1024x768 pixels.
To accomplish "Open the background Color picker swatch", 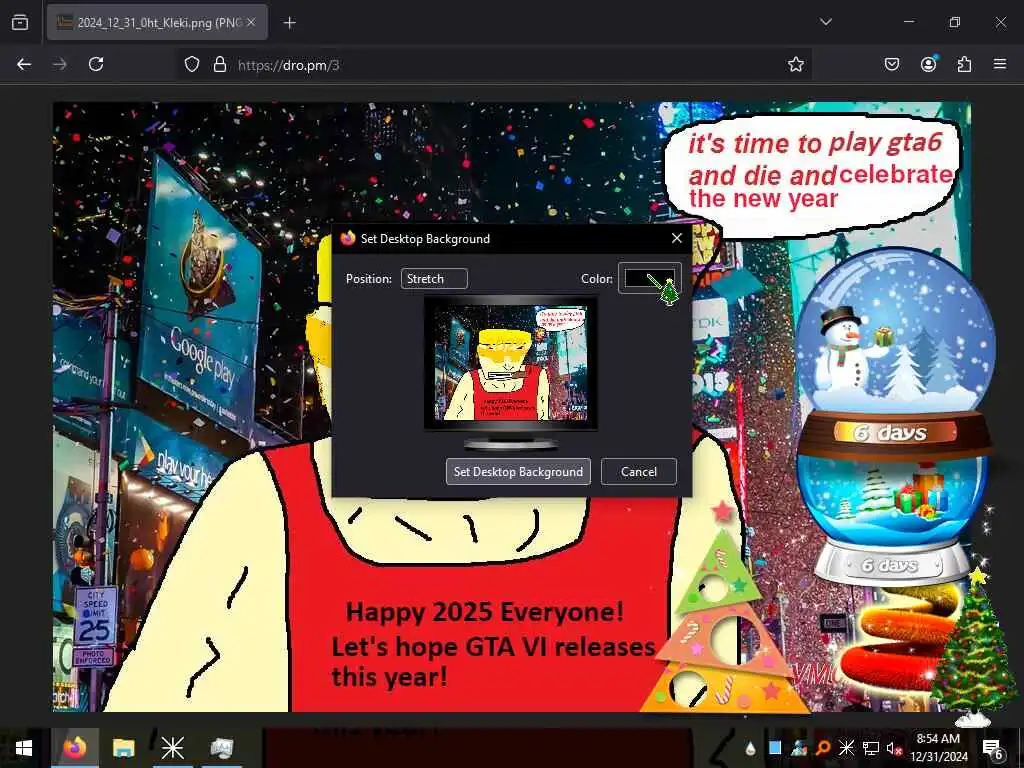I will pos(650,279).
